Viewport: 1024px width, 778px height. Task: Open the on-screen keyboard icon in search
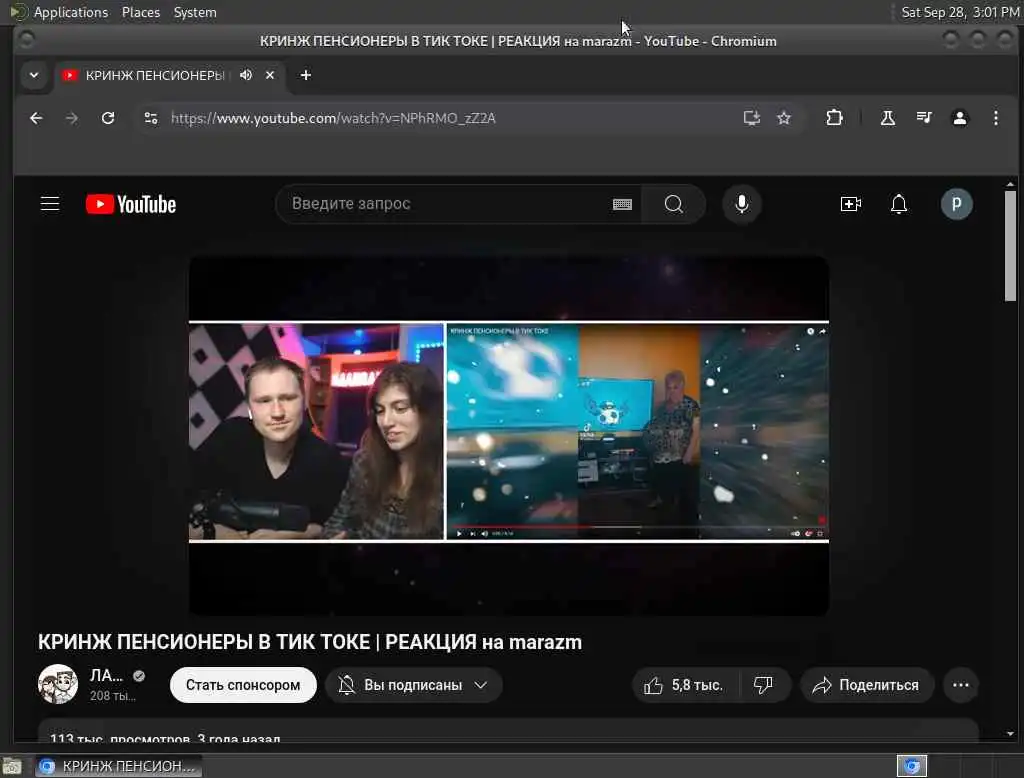click(622, 204)
